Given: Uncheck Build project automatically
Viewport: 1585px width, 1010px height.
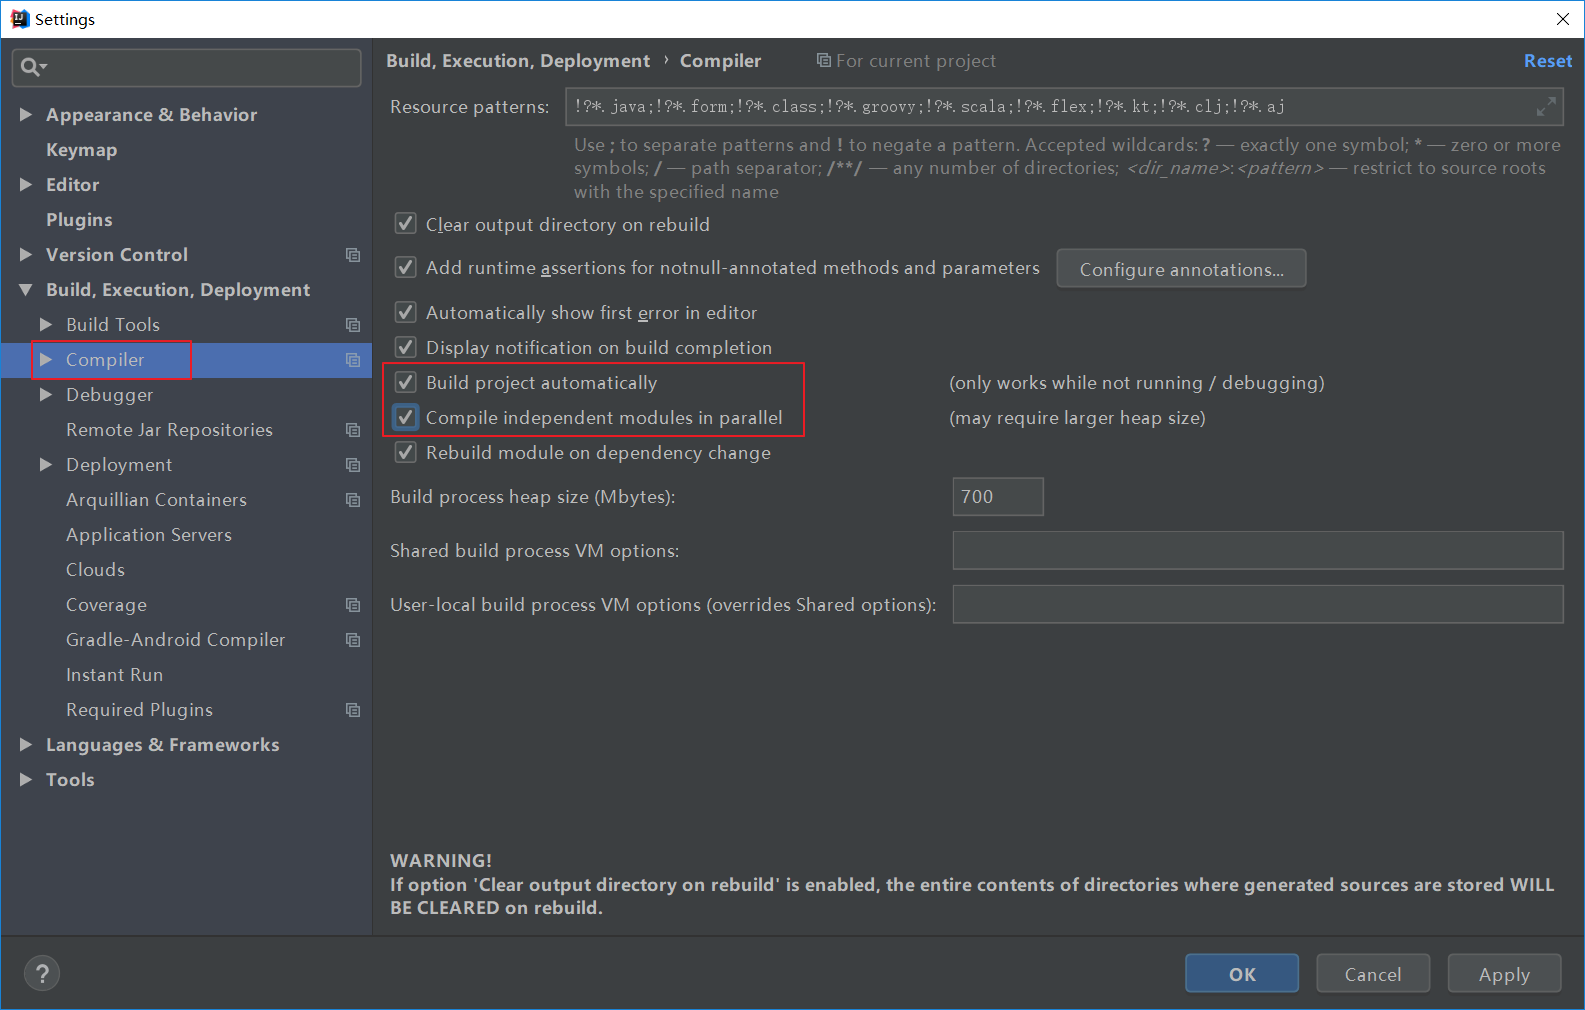Looking at the screenshot, I should [x=405, y=382].
